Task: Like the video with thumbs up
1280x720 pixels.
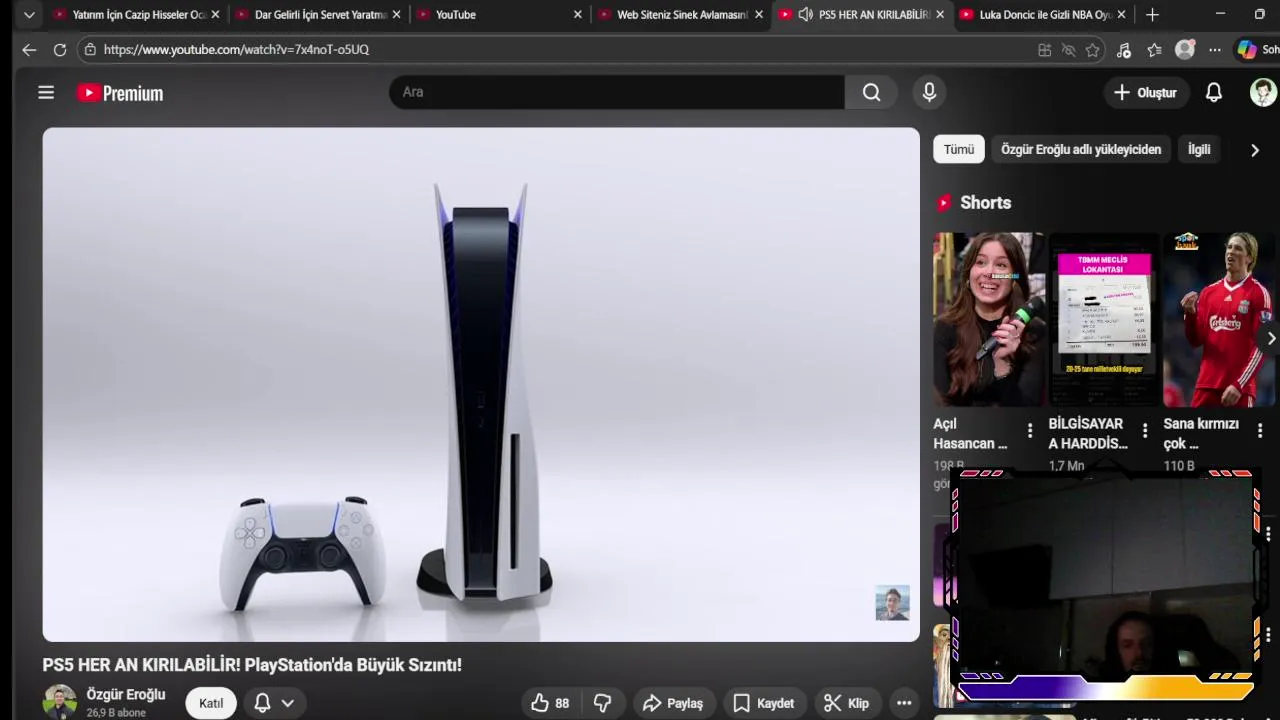Action: click(x=550, y=703)
